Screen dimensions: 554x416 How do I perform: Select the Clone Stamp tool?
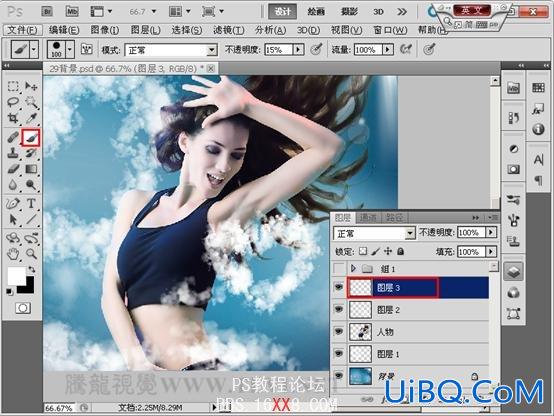[x=13, y=153]
